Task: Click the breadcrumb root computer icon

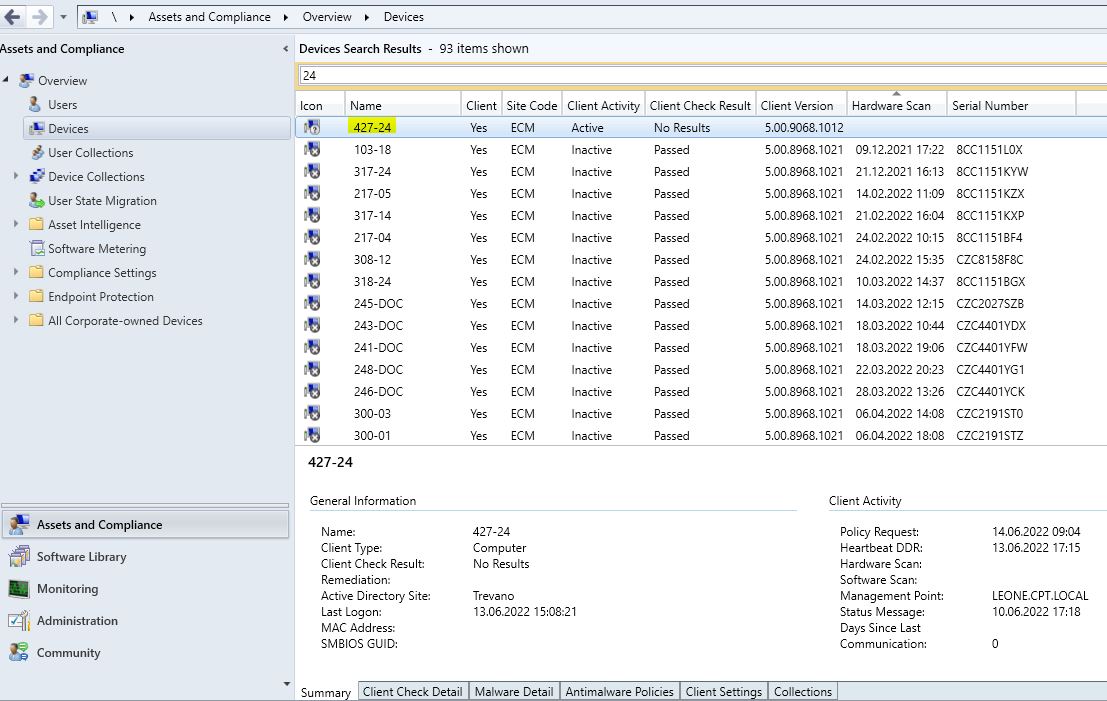Action: [90, 16]
